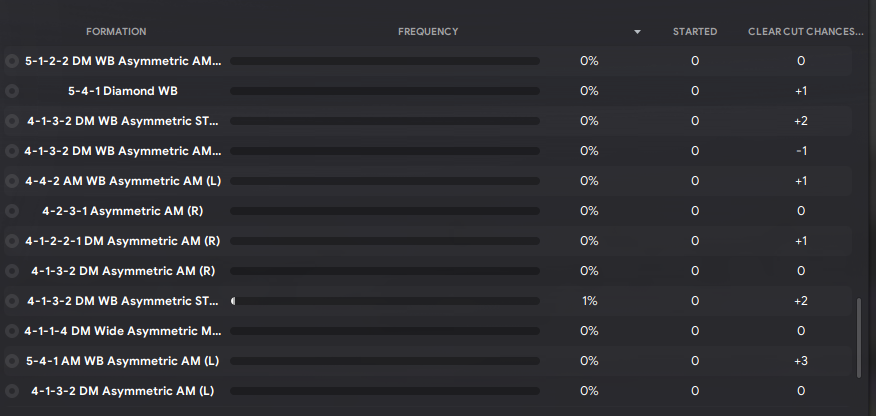Click the sort arrow next to Frequency column
The height and width of the screenshot is (416, 876).
(x=637, y=32)
